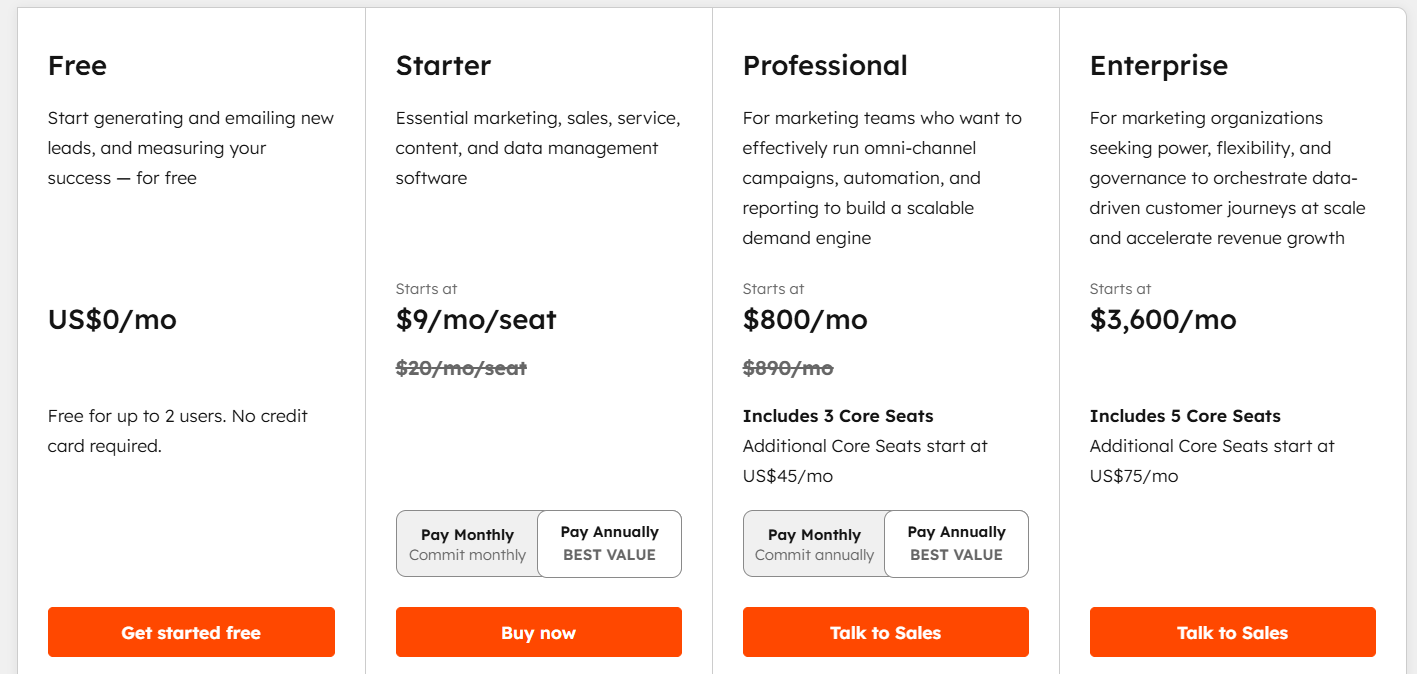Click the crossed-out $20/mo/seat price
The width and height of the screenshot is (1417, 674).
click(460, 368)
